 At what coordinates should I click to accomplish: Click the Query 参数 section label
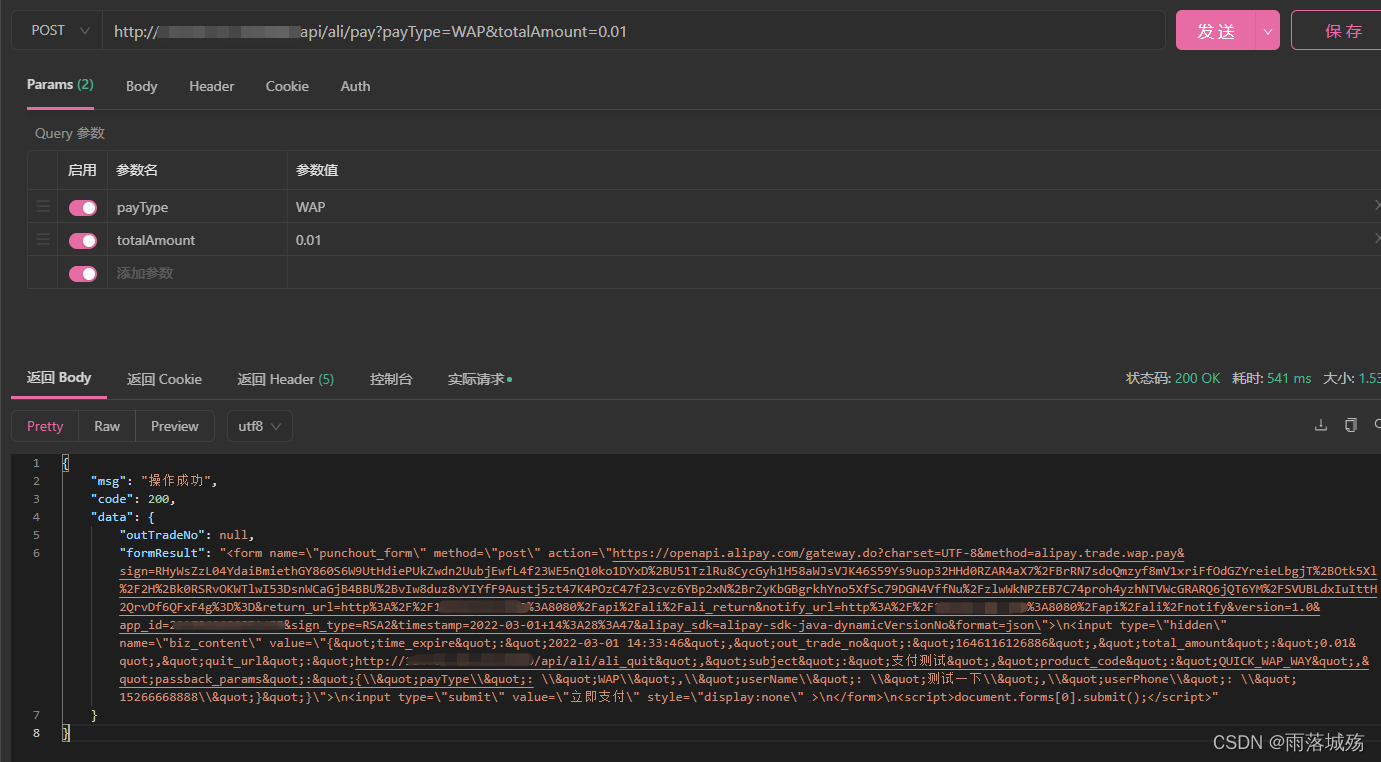(70, 134)
